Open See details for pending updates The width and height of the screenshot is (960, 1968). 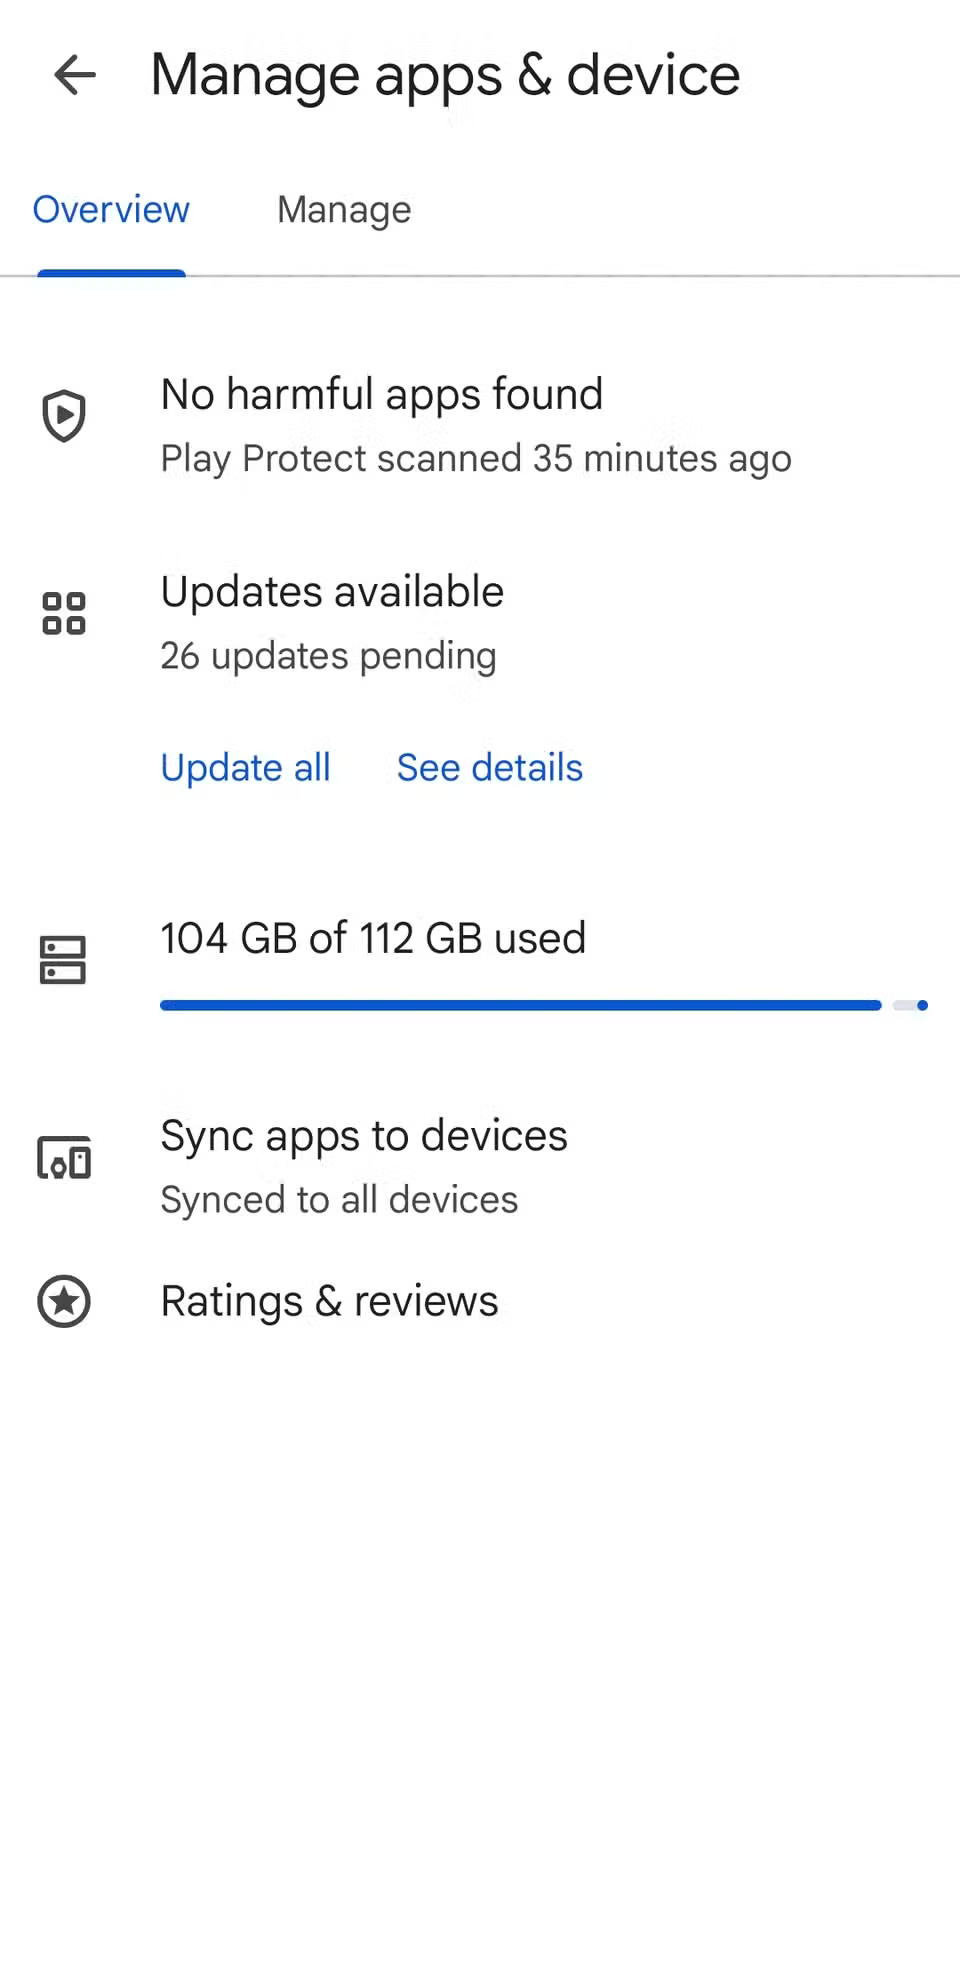click(490, 768)
